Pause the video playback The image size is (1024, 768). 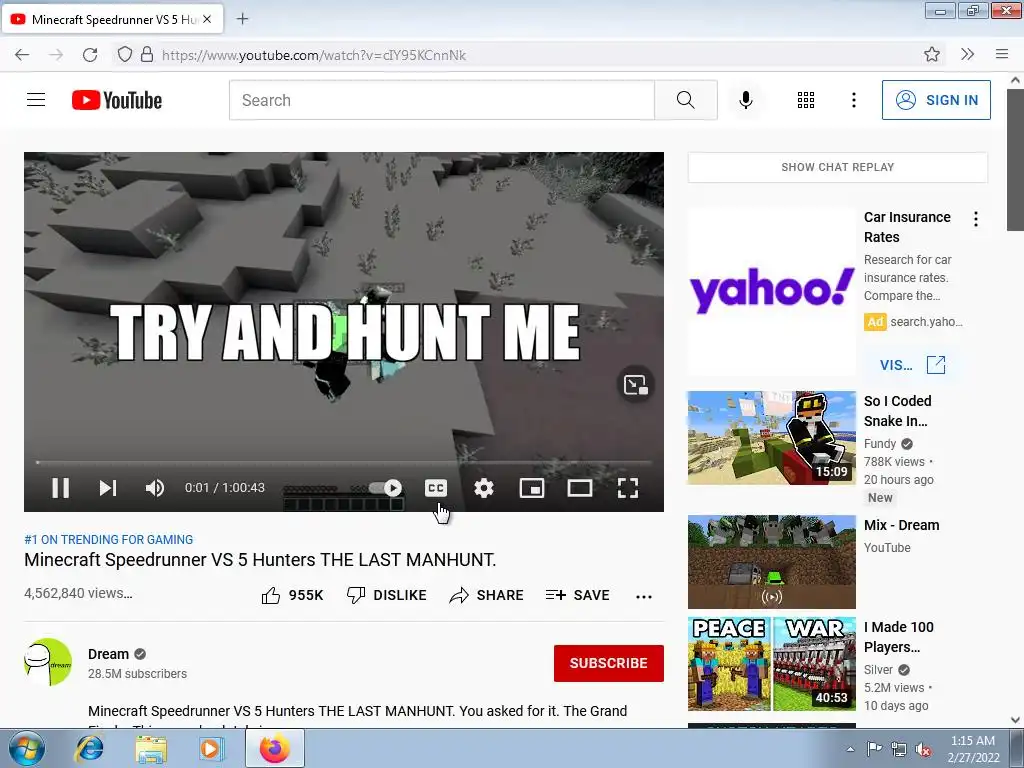click(x=61, y=488)
